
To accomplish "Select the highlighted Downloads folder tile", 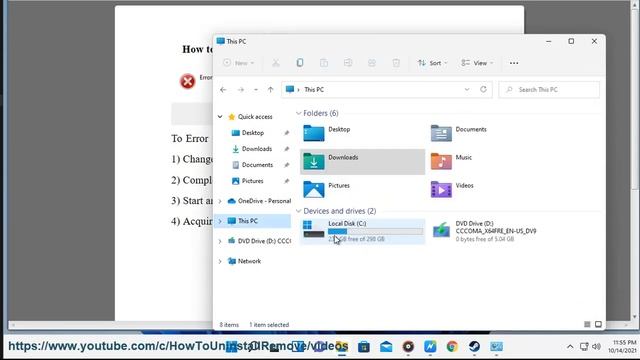I will [x=362, y=162].
